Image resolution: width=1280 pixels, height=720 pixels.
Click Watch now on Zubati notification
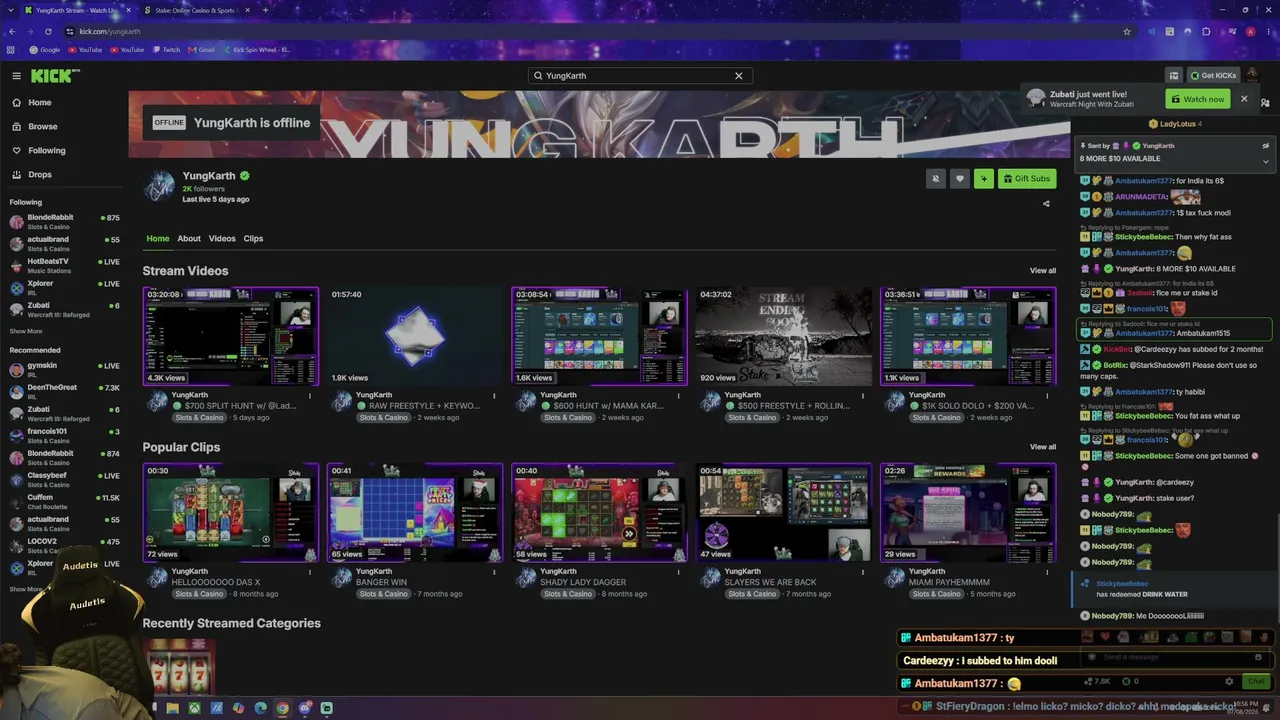tap(1198, 99)
